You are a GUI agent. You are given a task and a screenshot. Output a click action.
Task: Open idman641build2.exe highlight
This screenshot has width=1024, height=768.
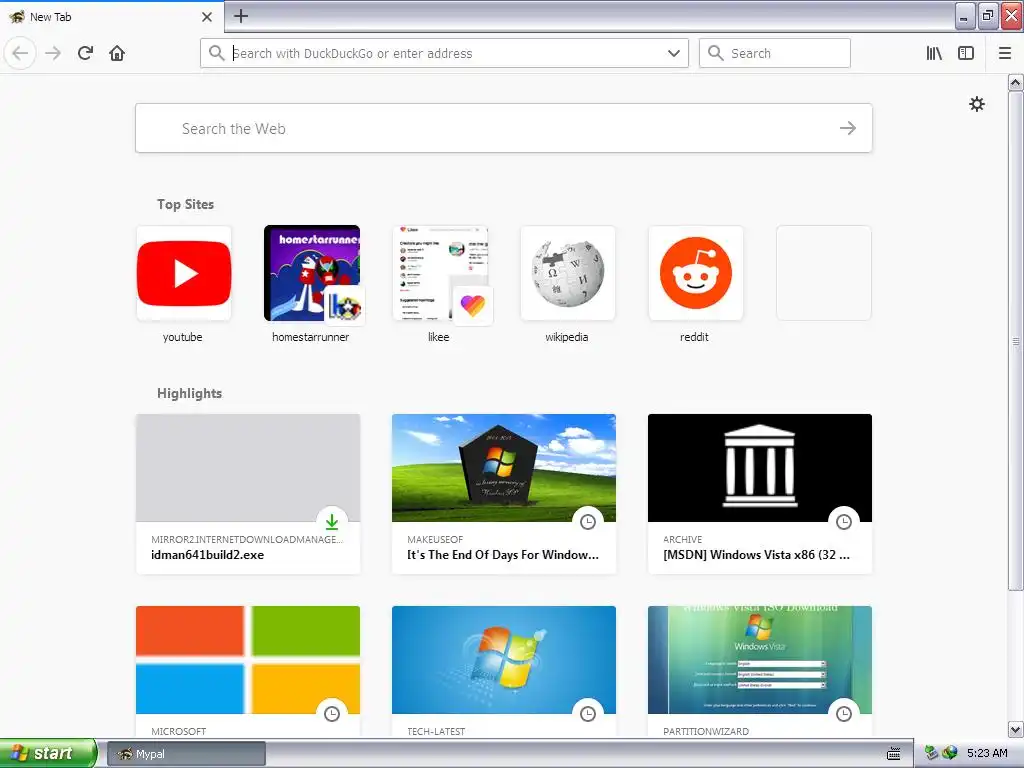[248, 494]
